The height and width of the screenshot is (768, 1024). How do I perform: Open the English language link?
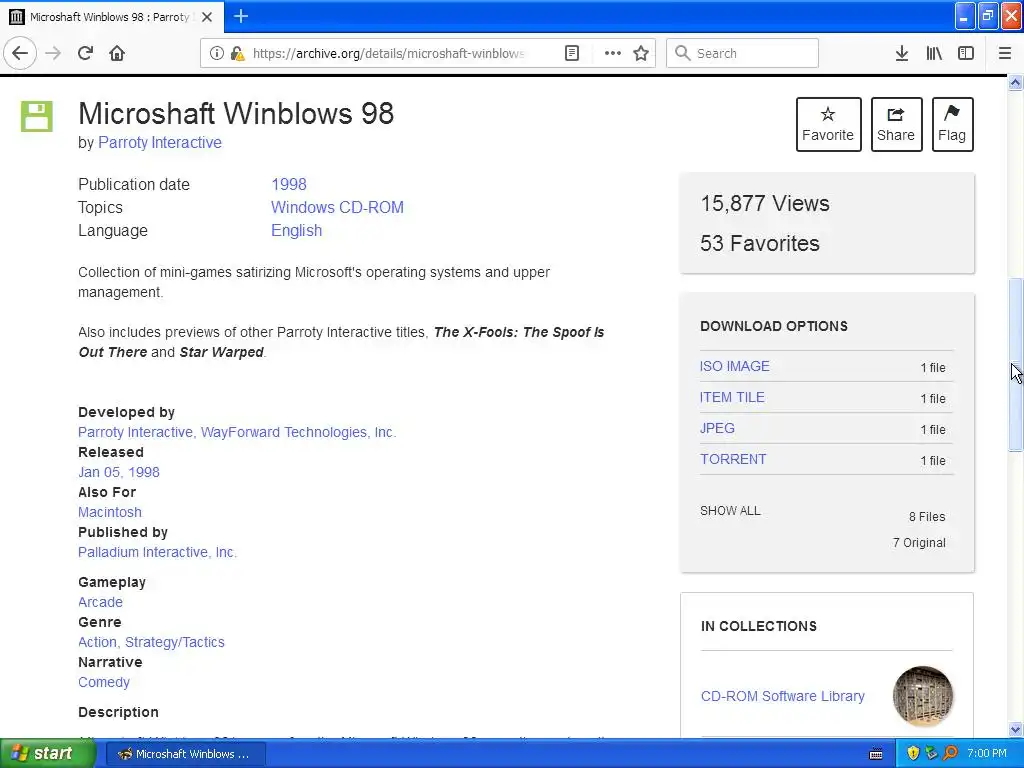[x=296, y=231]
